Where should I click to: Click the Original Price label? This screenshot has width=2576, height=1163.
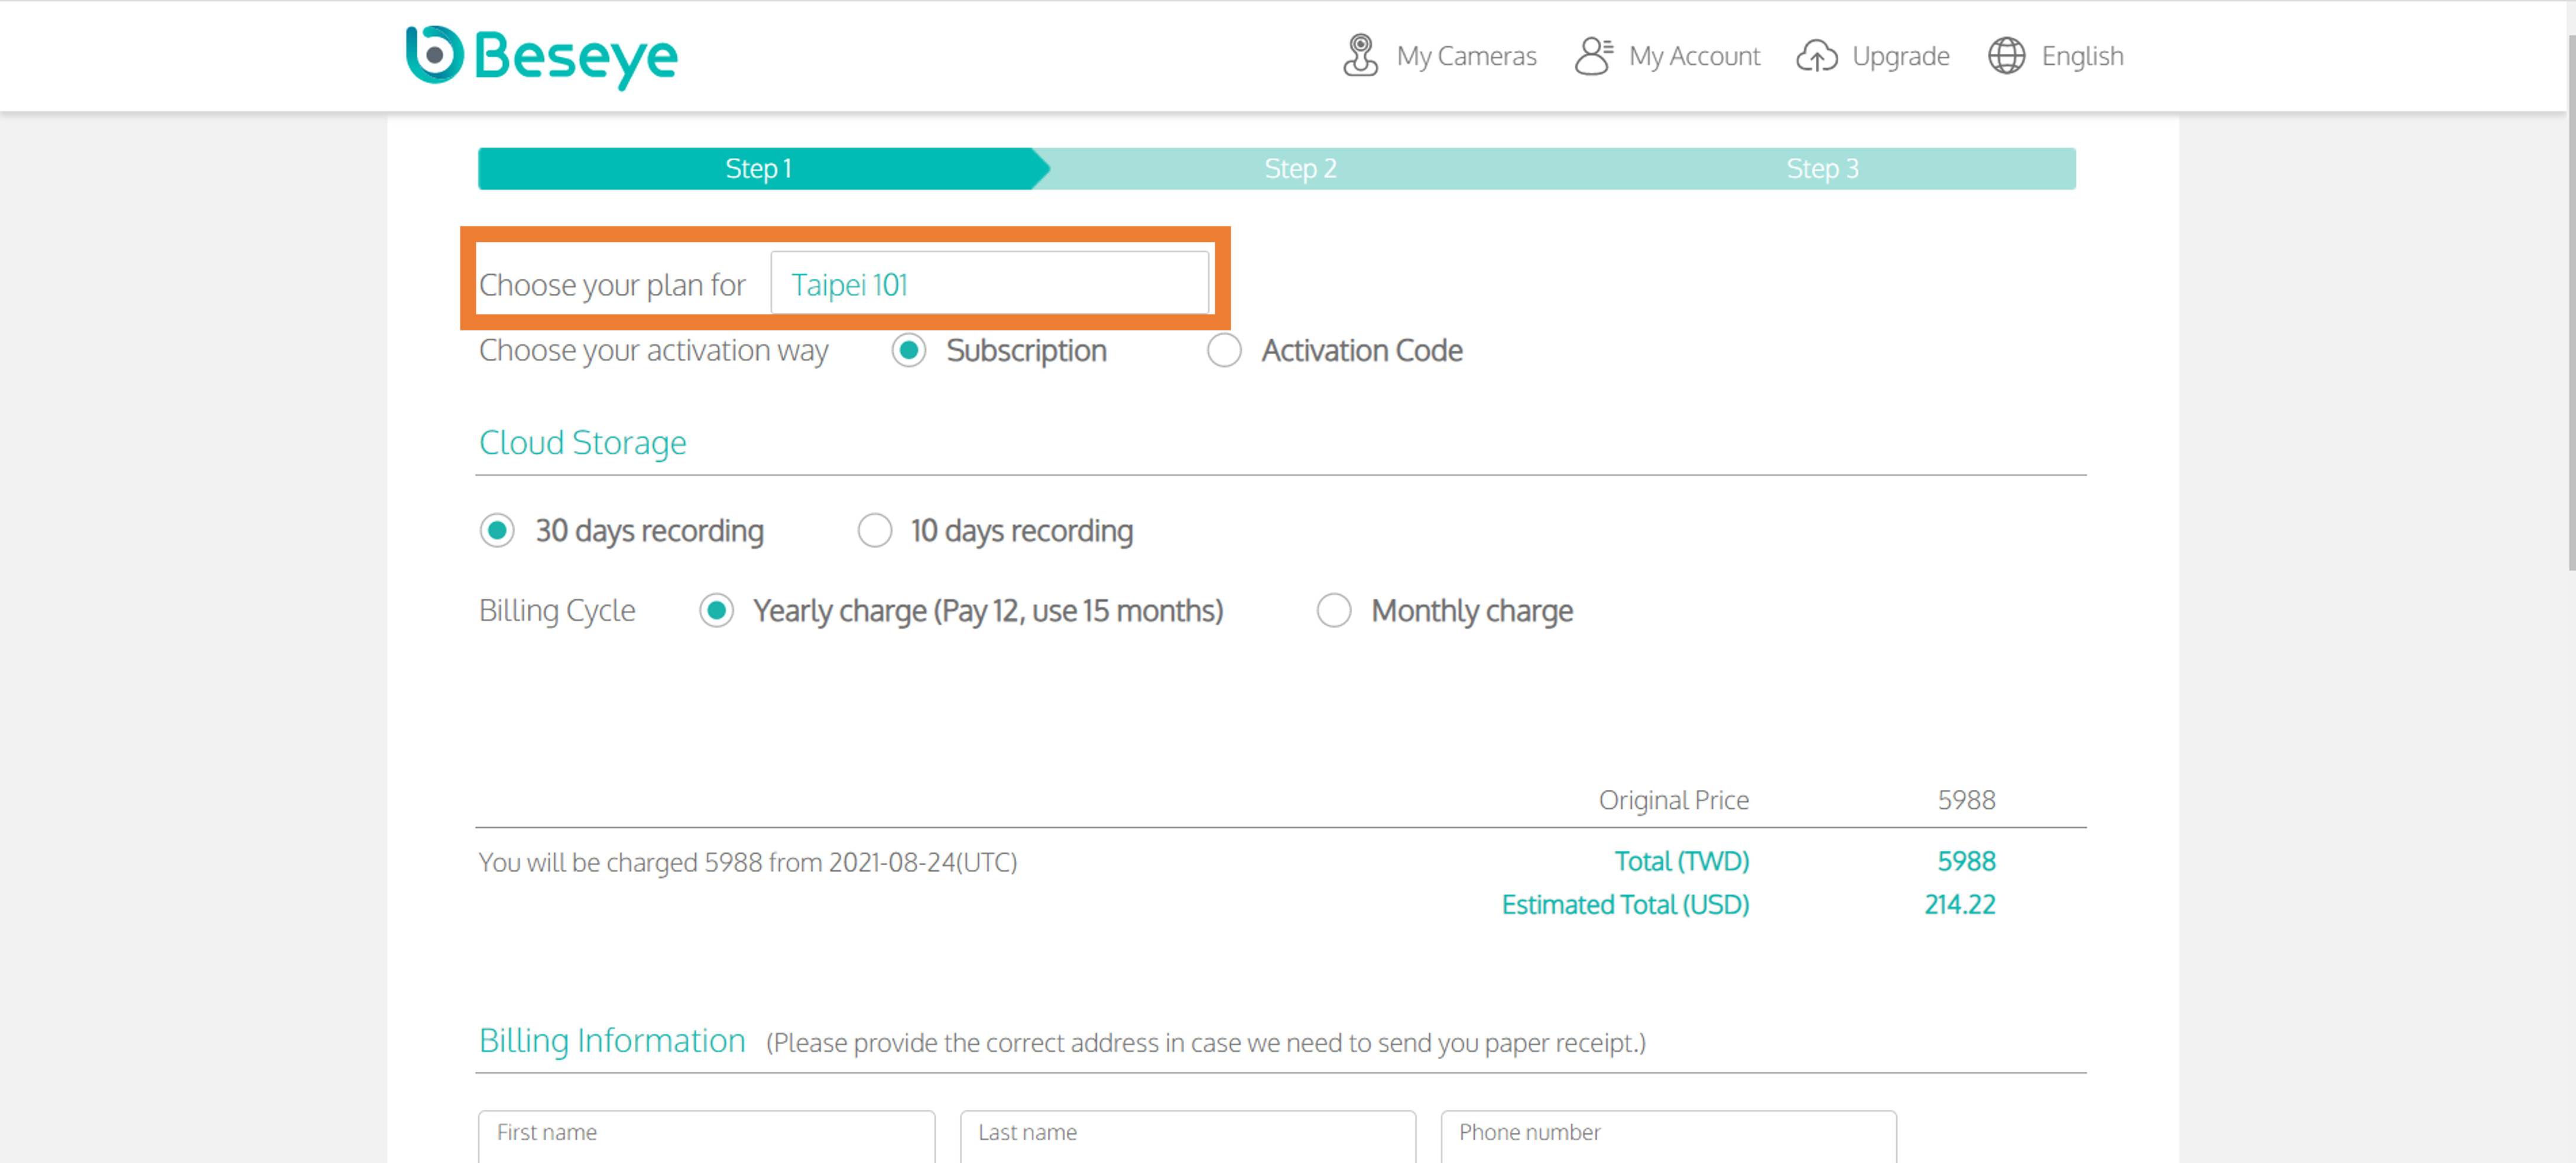click(x=1673, y=800)
